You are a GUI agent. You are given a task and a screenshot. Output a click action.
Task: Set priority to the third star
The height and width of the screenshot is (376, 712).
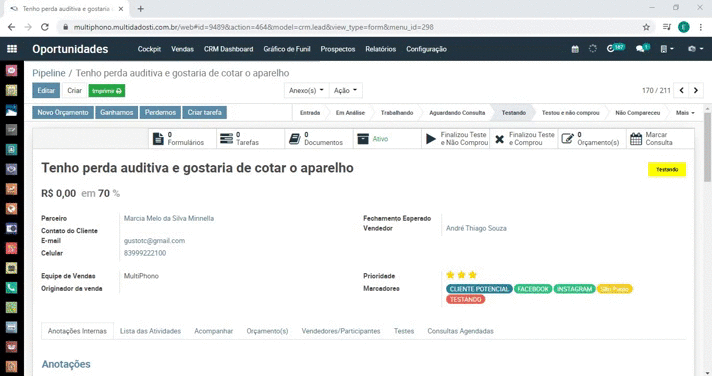pyautogui.click(x=473, y=275)
